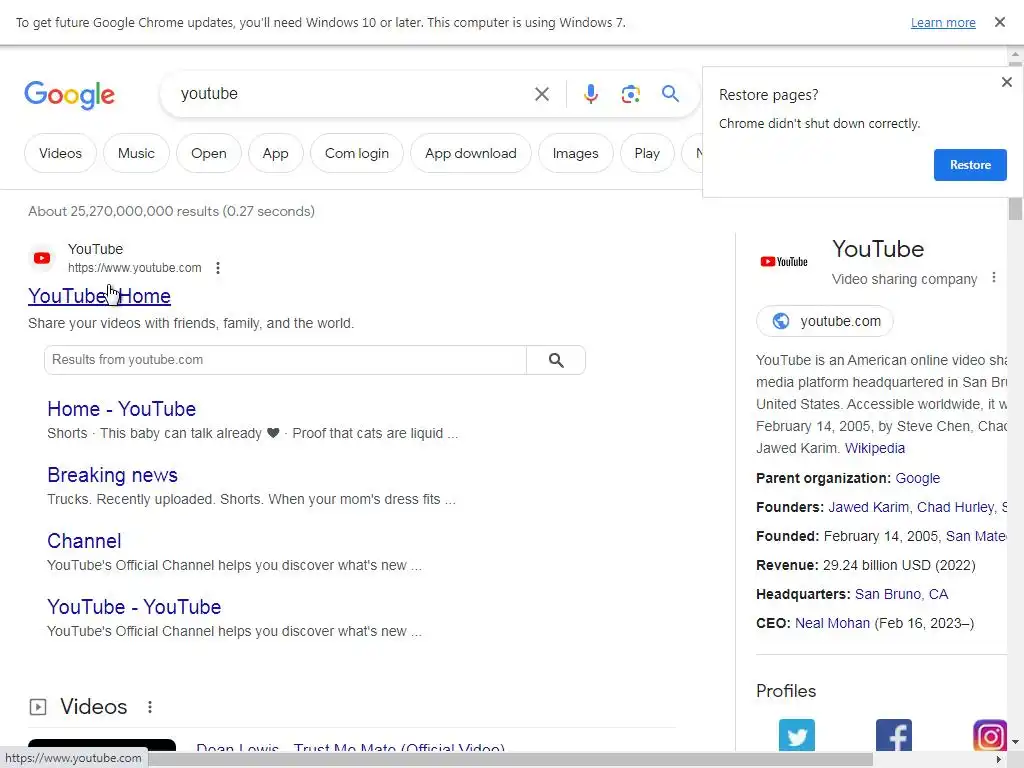The height and width of the screenshot is (768, 1024).
Task: Open the Home - YouTube sitelink
Action: (x=121, y=409)
